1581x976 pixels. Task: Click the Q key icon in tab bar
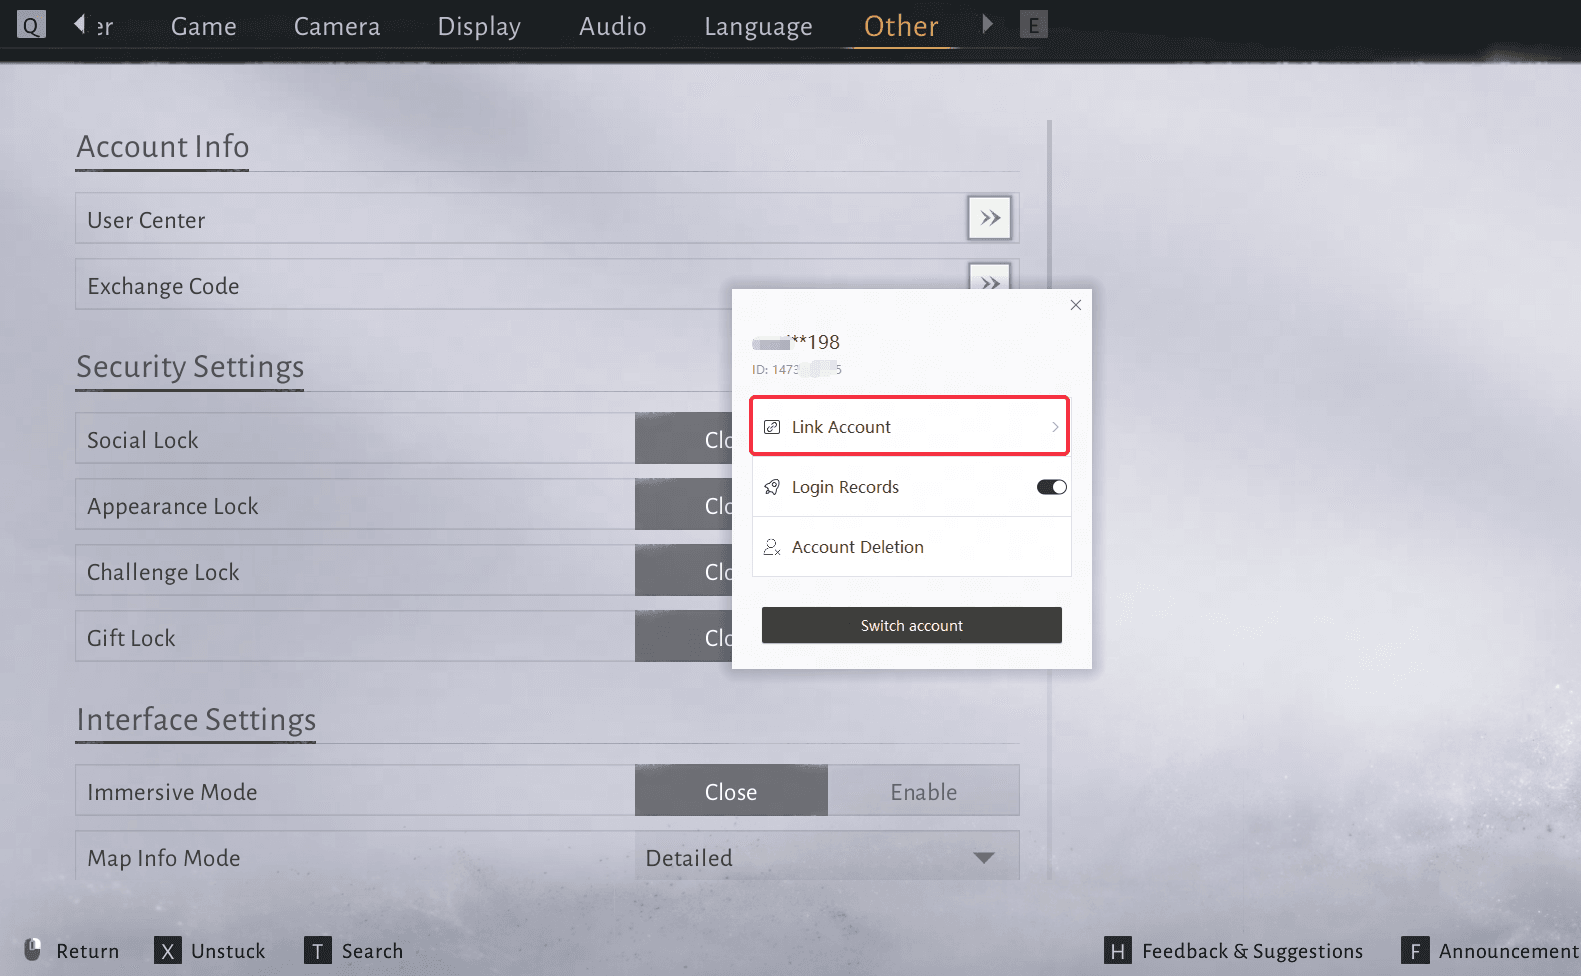click(x=31, y=25)
